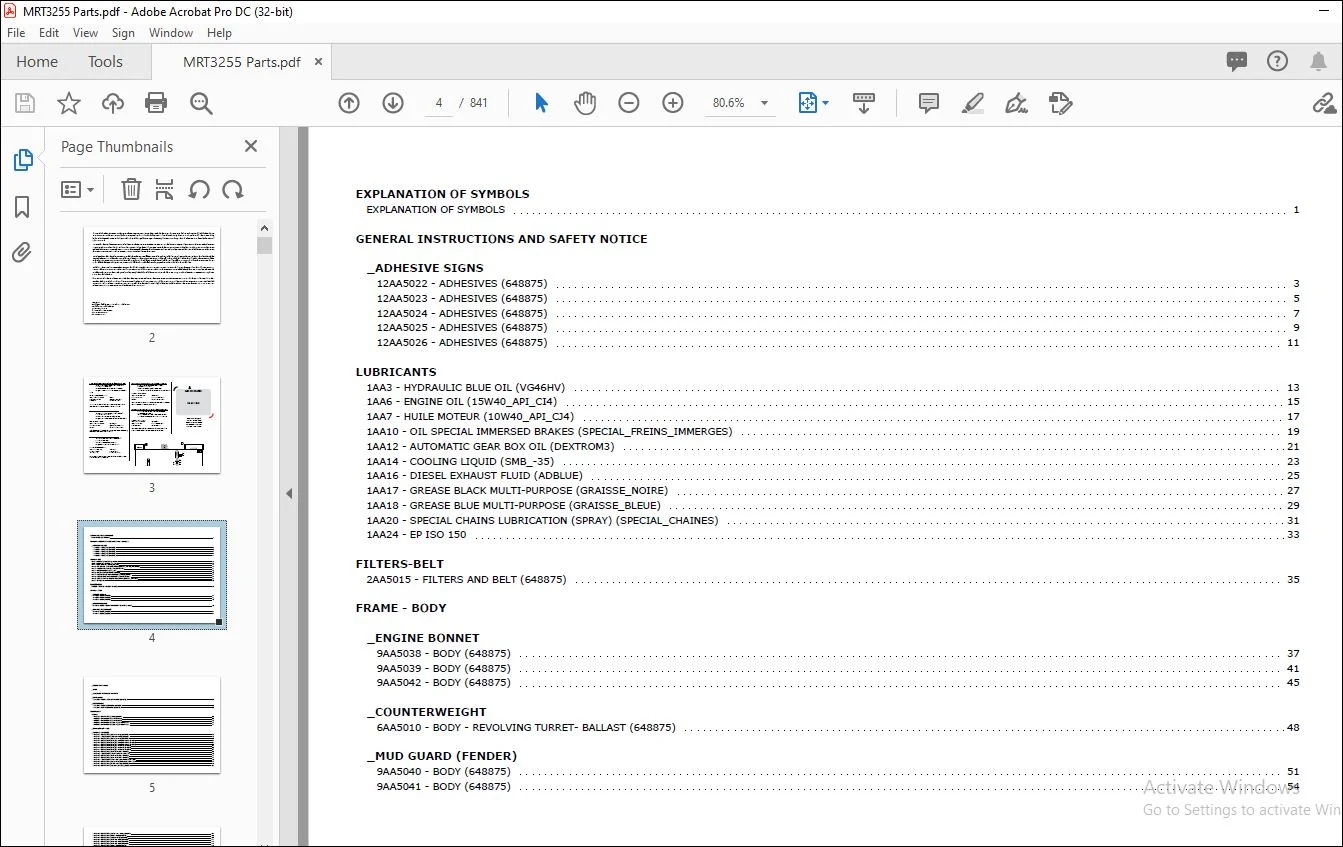Click the print pages thumbnail option icon
This screenshot has width=1343, height=847.
(165, 189)
